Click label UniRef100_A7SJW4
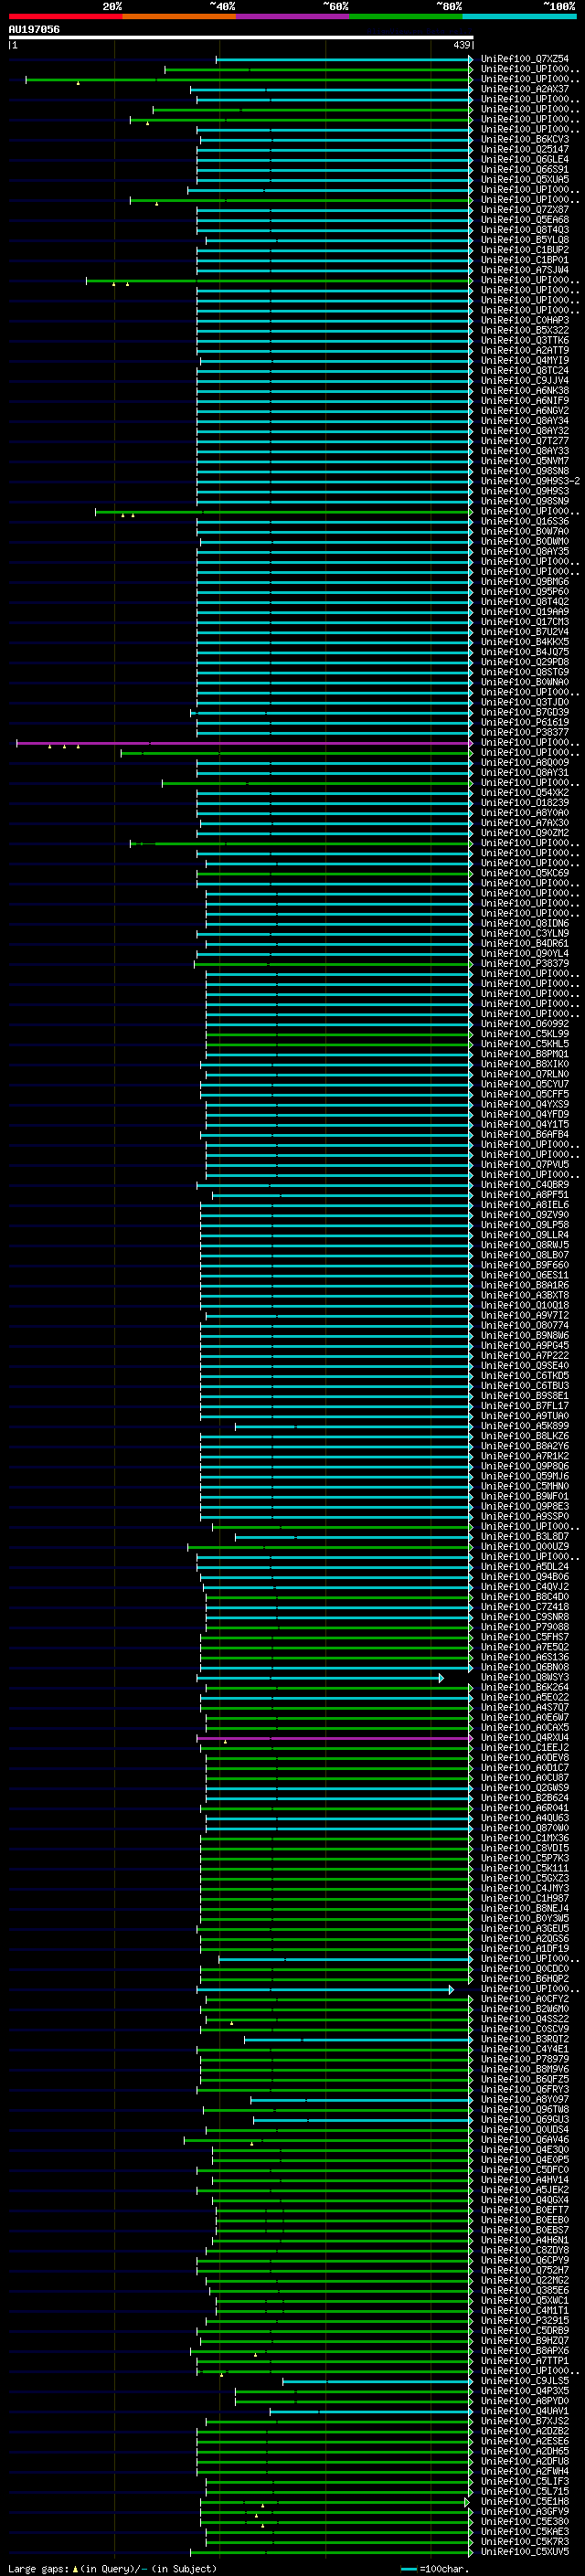Screen dimensions: 585x2576 point(524,270)
